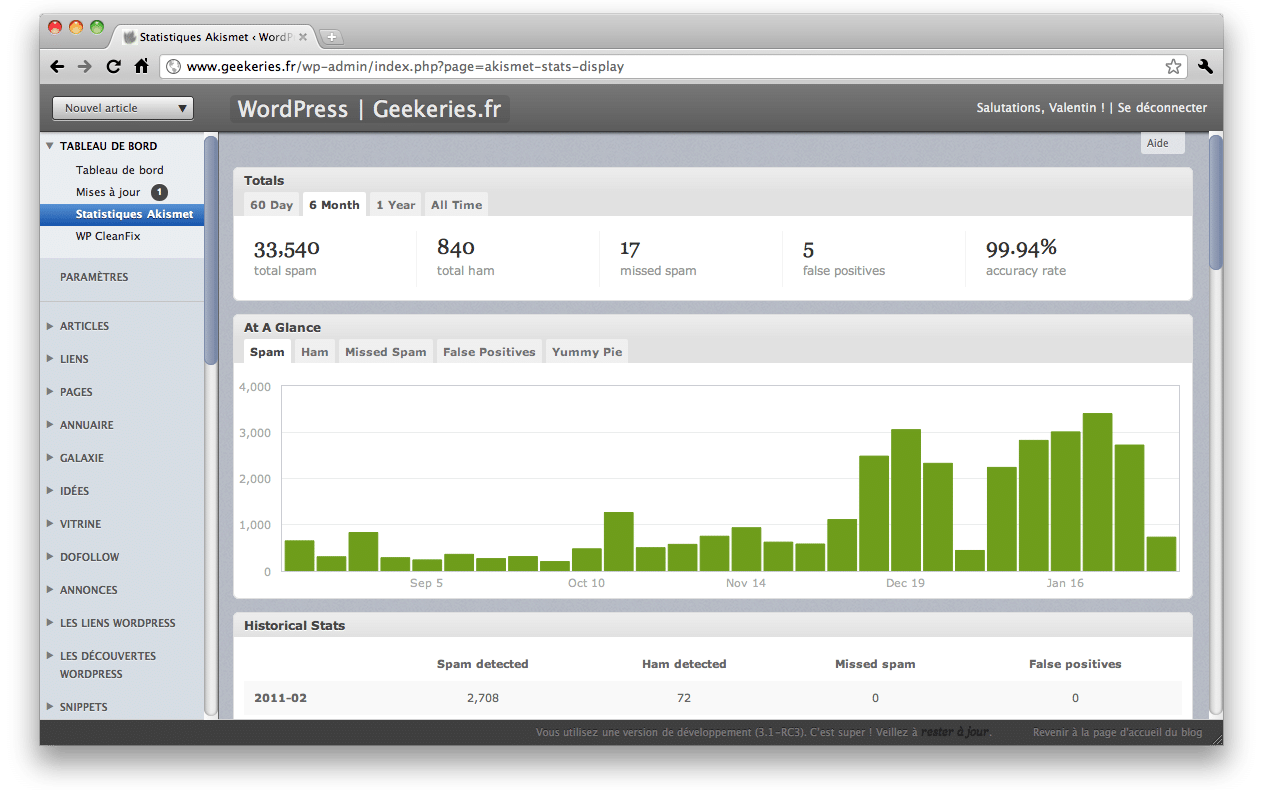Screen dimensions: 1263x800
Task: Show the False Positives chart tab
Action: click(x=489, y=352)
